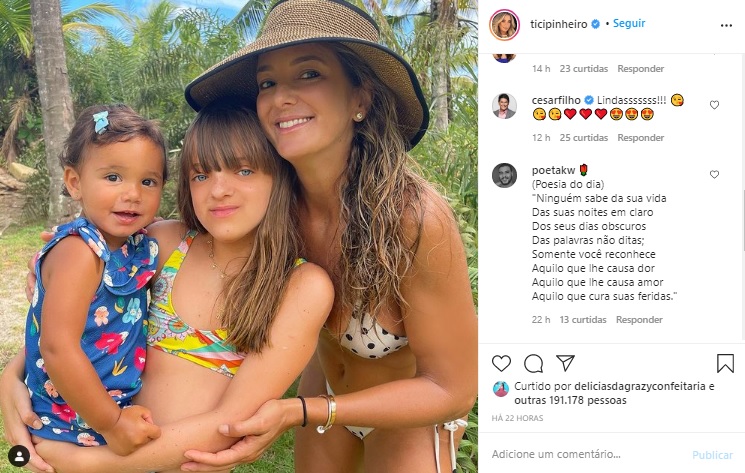Viewport: 745px width, 473px height.
Task: Like the post with the heart icon
Action: (501, 363)
